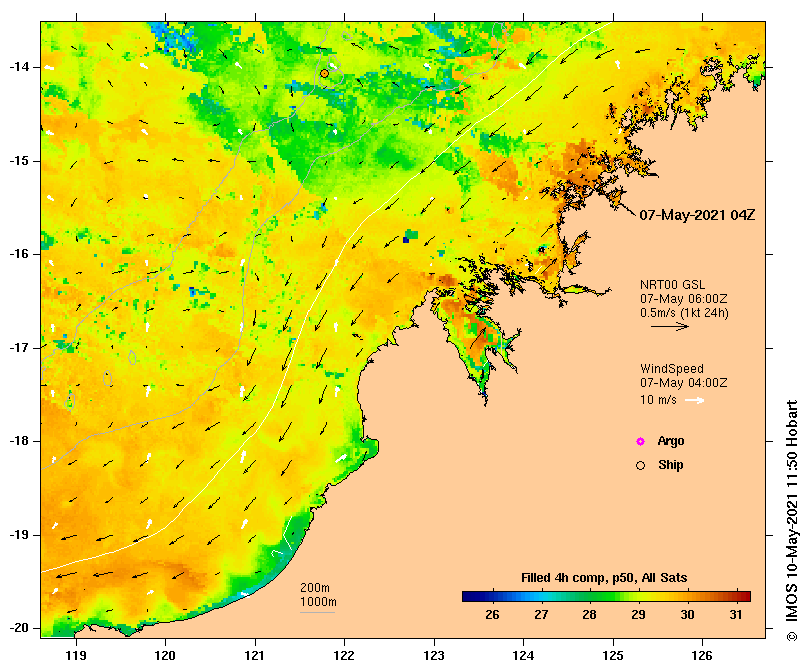This screenshot has height=672, width=809.
Task: Click the Argo legend text
Action: point(671,441)
